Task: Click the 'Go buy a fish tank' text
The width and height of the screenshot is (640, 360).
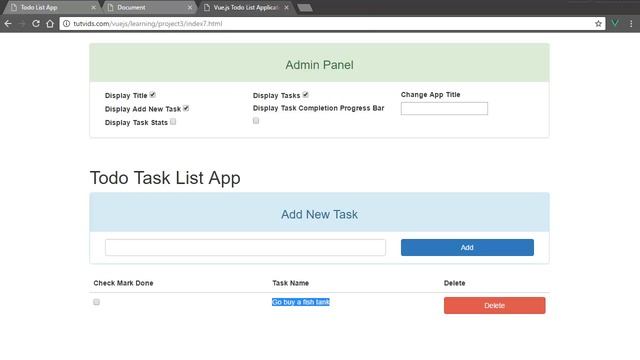Action: pos(301,302)
